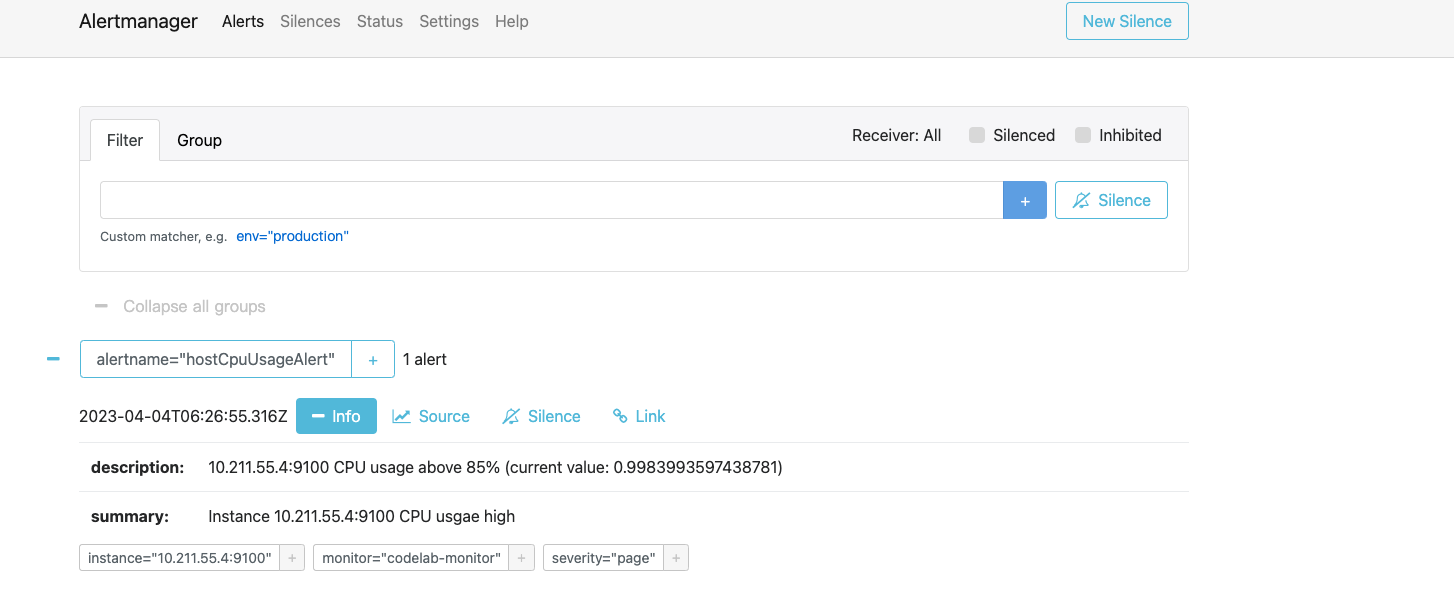Open the Silences page in navbar

pyautogui.click(x=310, y=21)
